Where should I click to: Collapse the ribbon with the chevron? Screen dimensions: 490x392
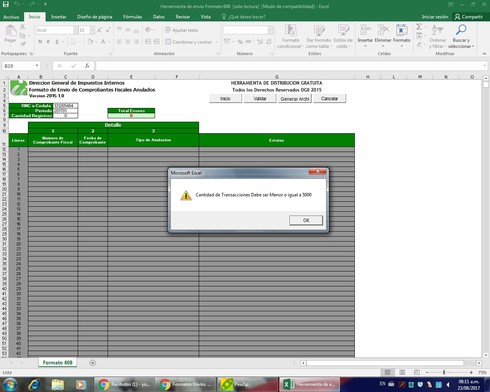[484, 53]
